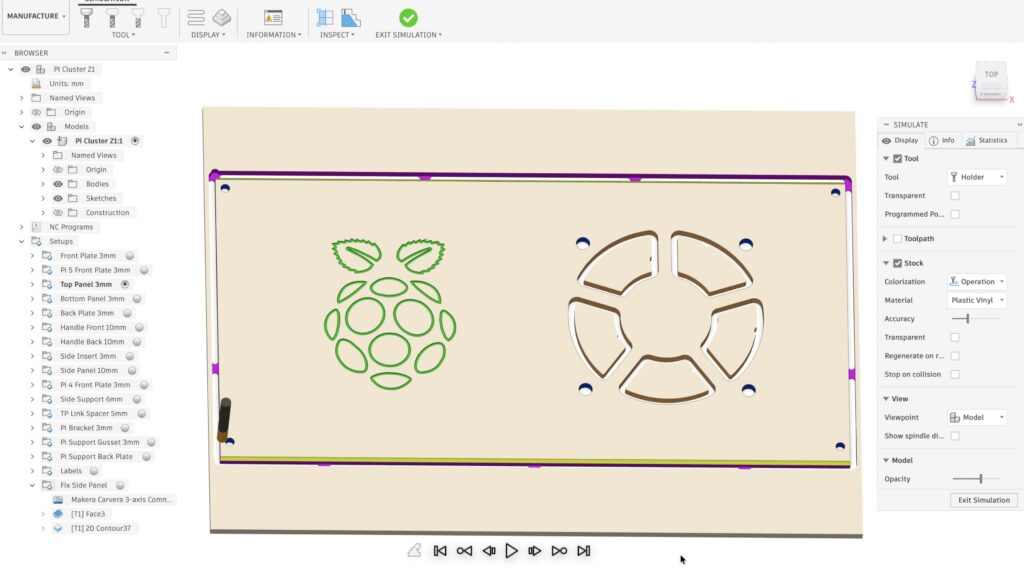This screenshot has width=1024, height=572.
Task: Uncheck the Stock checkbox
Action: click(897, 263)
